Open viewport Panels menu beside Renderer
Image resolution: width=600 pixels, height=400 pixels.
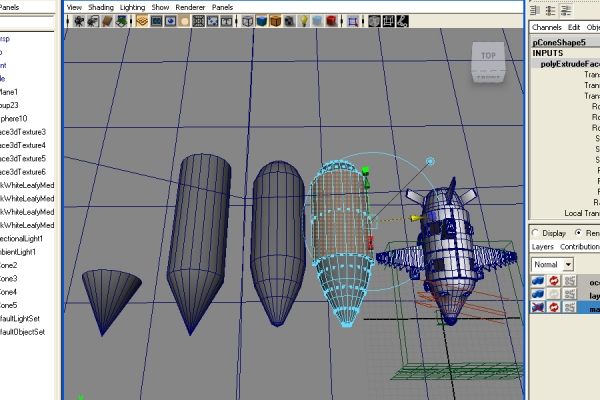(222, 7)
